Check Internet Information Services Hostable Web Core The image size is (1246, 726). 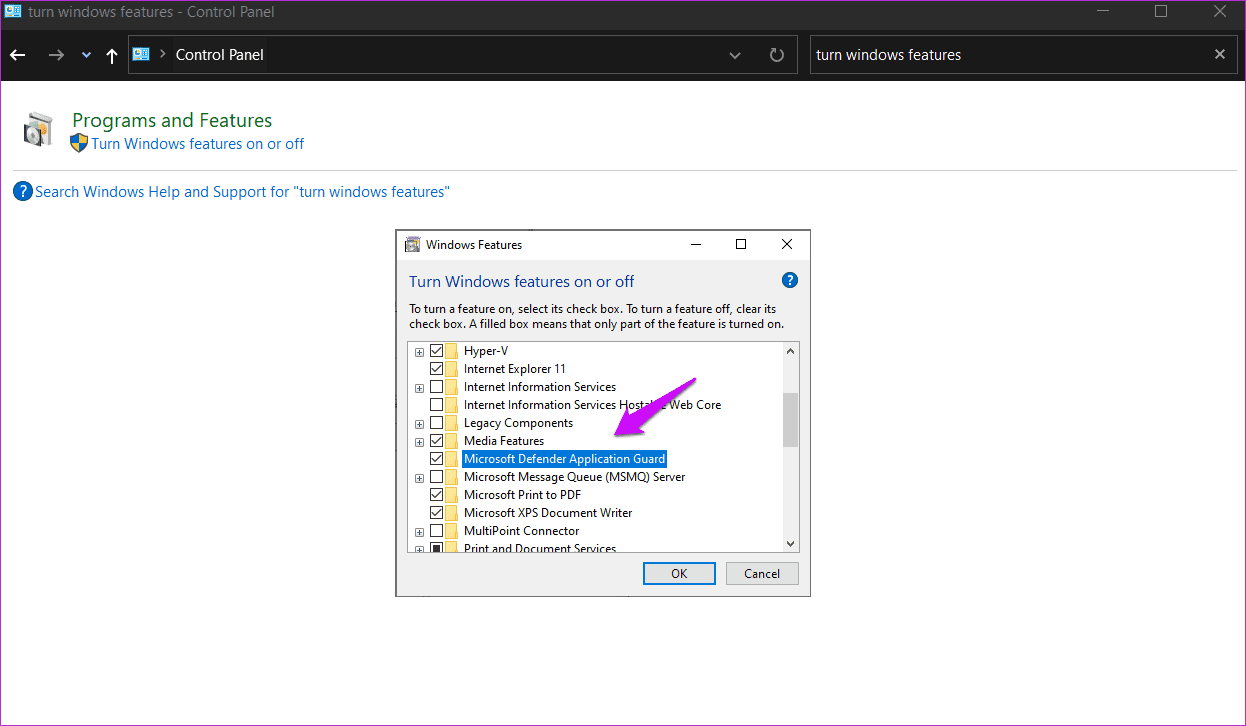(x=436, y=405)
